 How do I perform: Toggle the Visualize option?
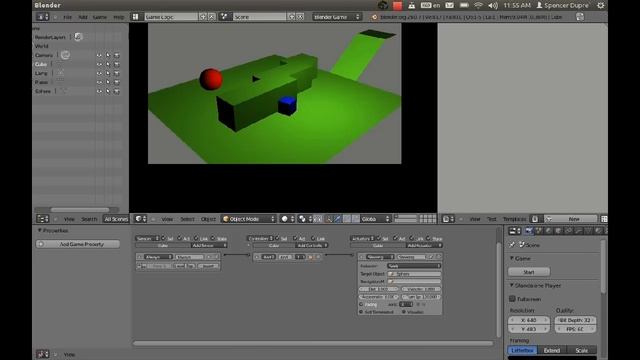coord(404,312)
